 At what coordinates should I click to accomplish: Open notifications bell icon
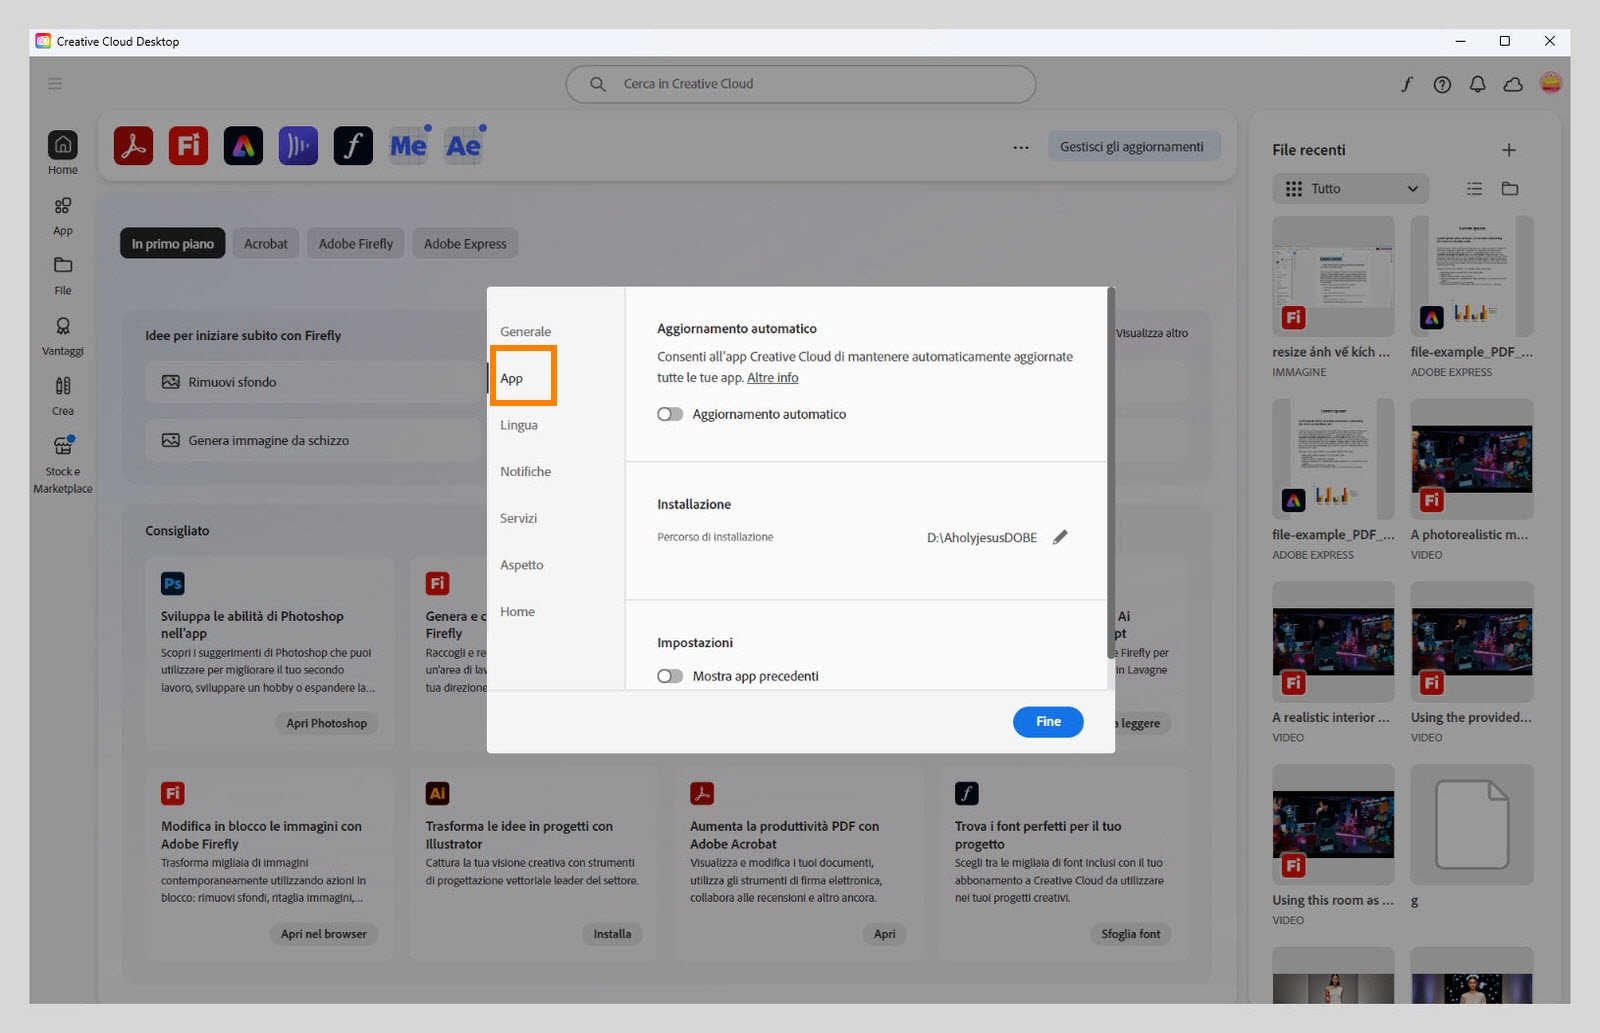(x=1477, y=85)
